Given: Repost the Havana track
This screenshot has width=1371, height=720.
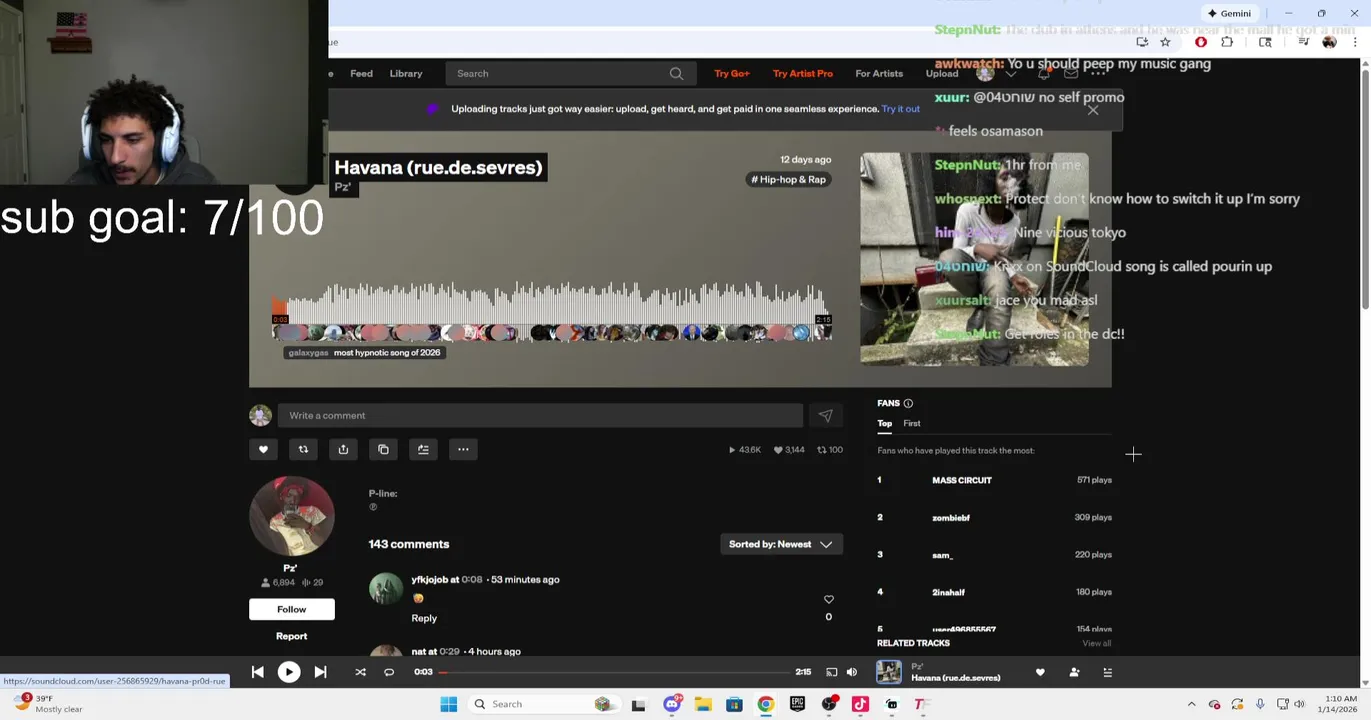Looking at the screenshot, I should [x=303, y=449].
